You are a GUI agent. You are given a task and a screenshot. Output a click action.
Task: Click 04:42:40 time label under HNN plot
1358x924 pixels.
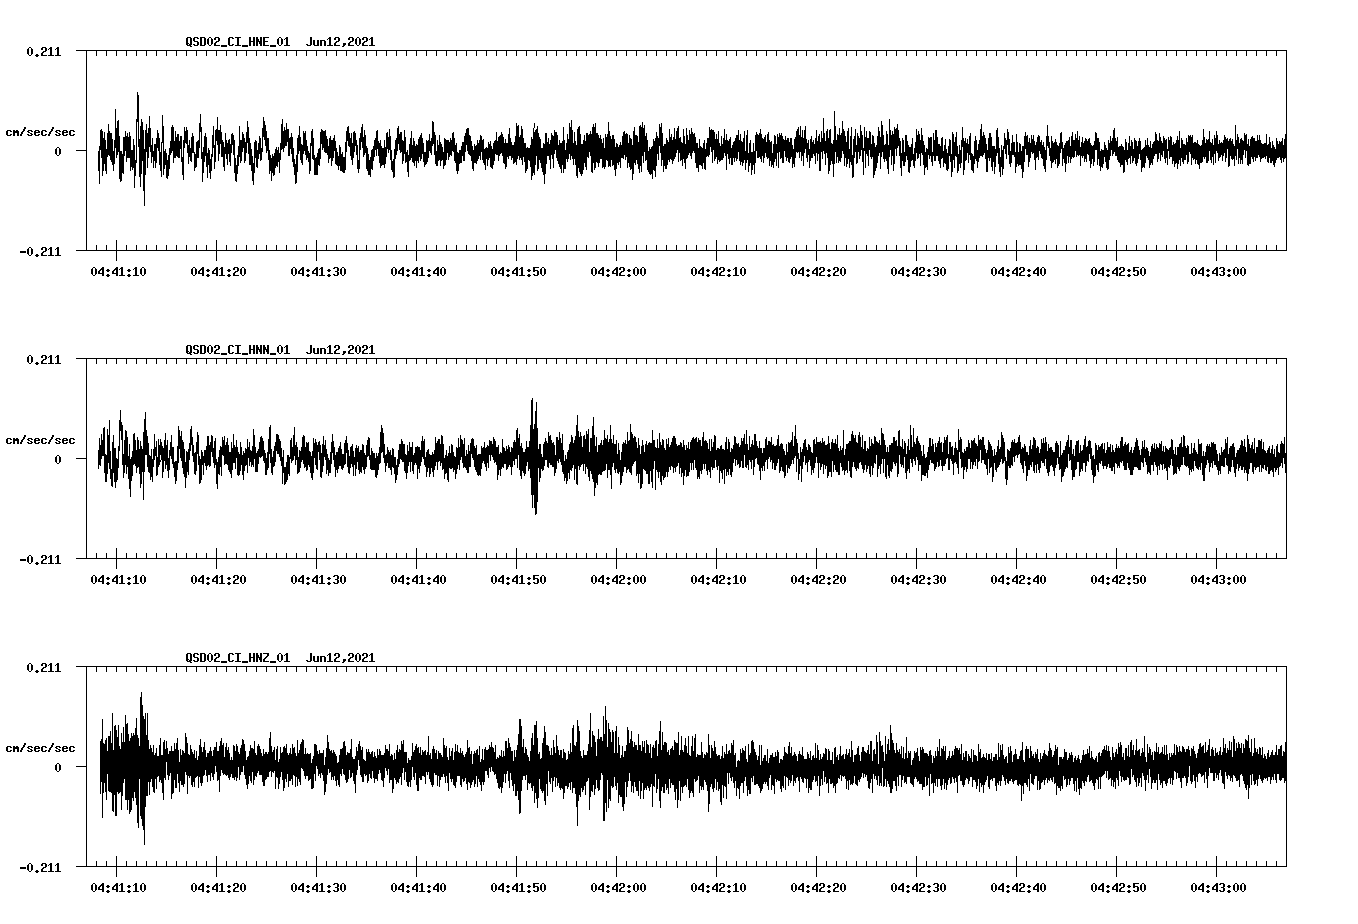[1018, 580]
